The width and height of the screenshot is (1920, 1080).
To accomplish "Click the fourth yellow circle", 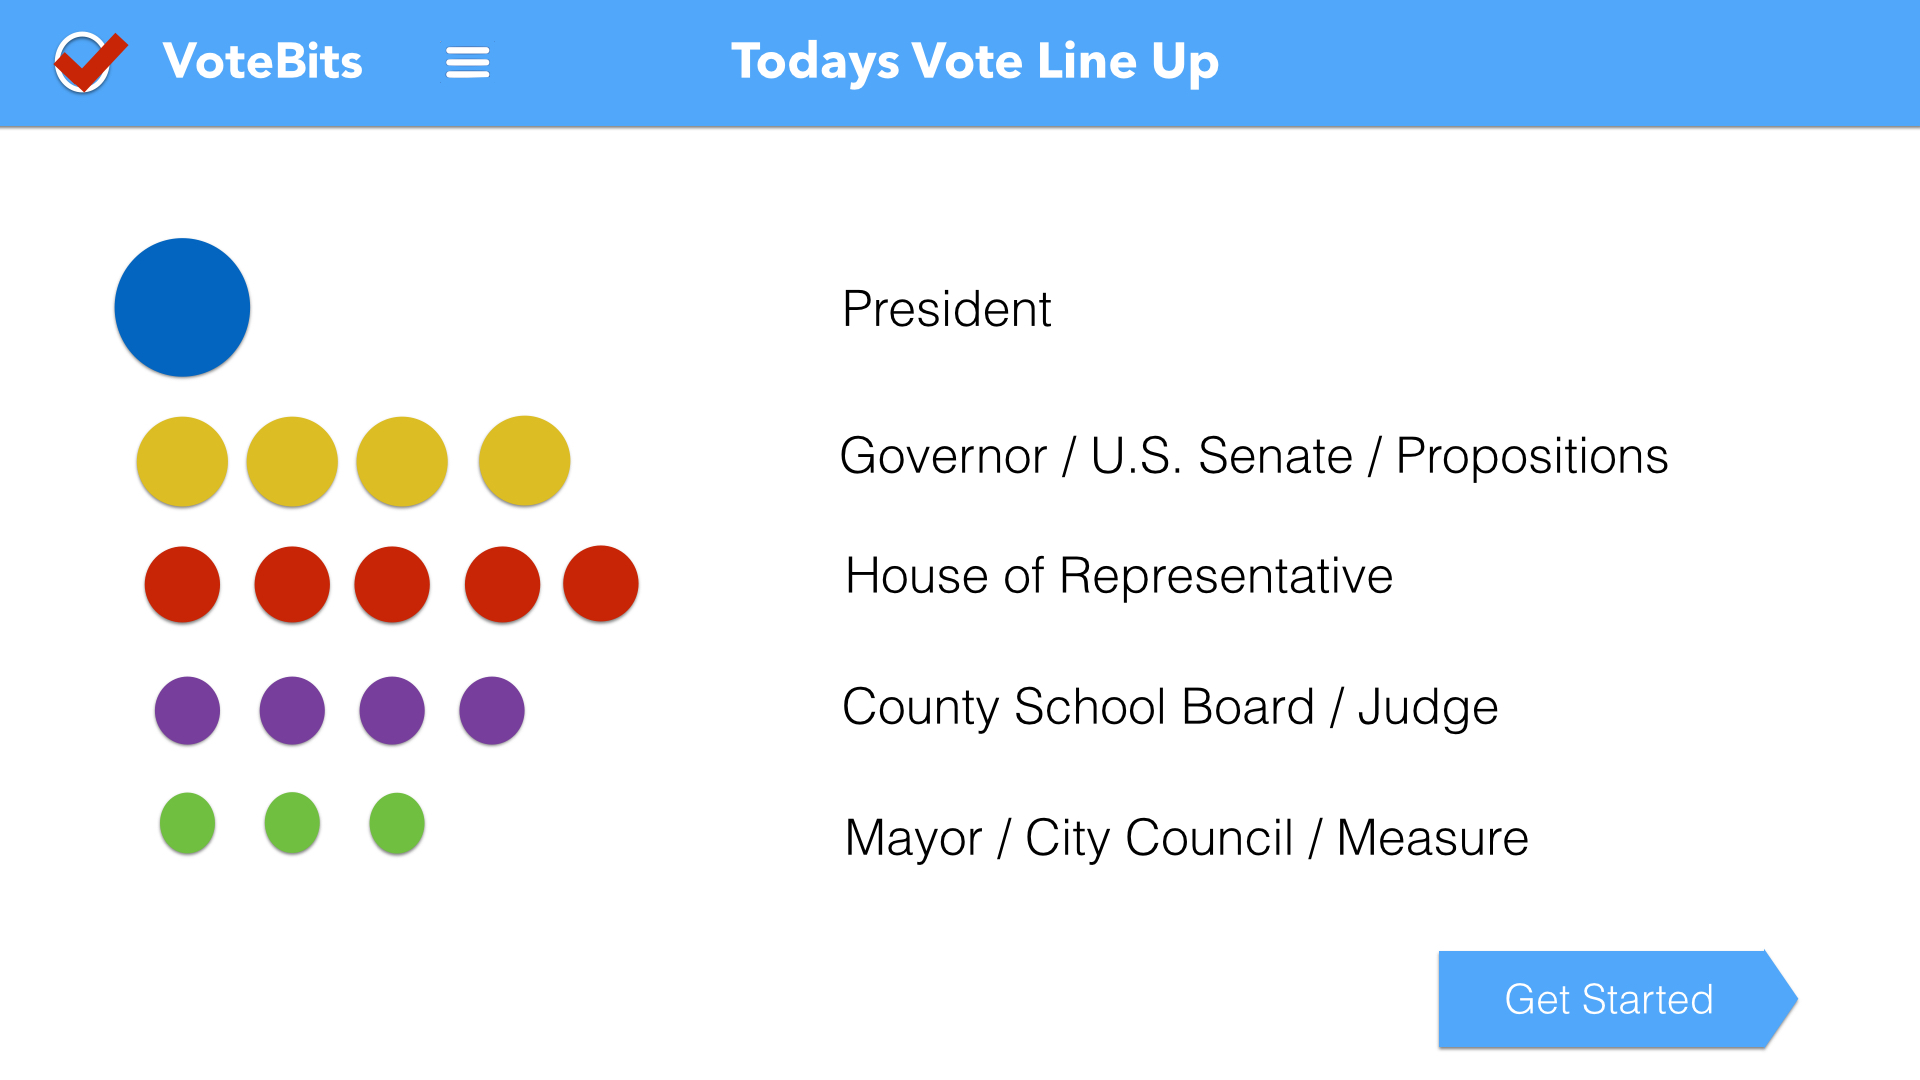I will pyautogui.click(x=524, y=461).
